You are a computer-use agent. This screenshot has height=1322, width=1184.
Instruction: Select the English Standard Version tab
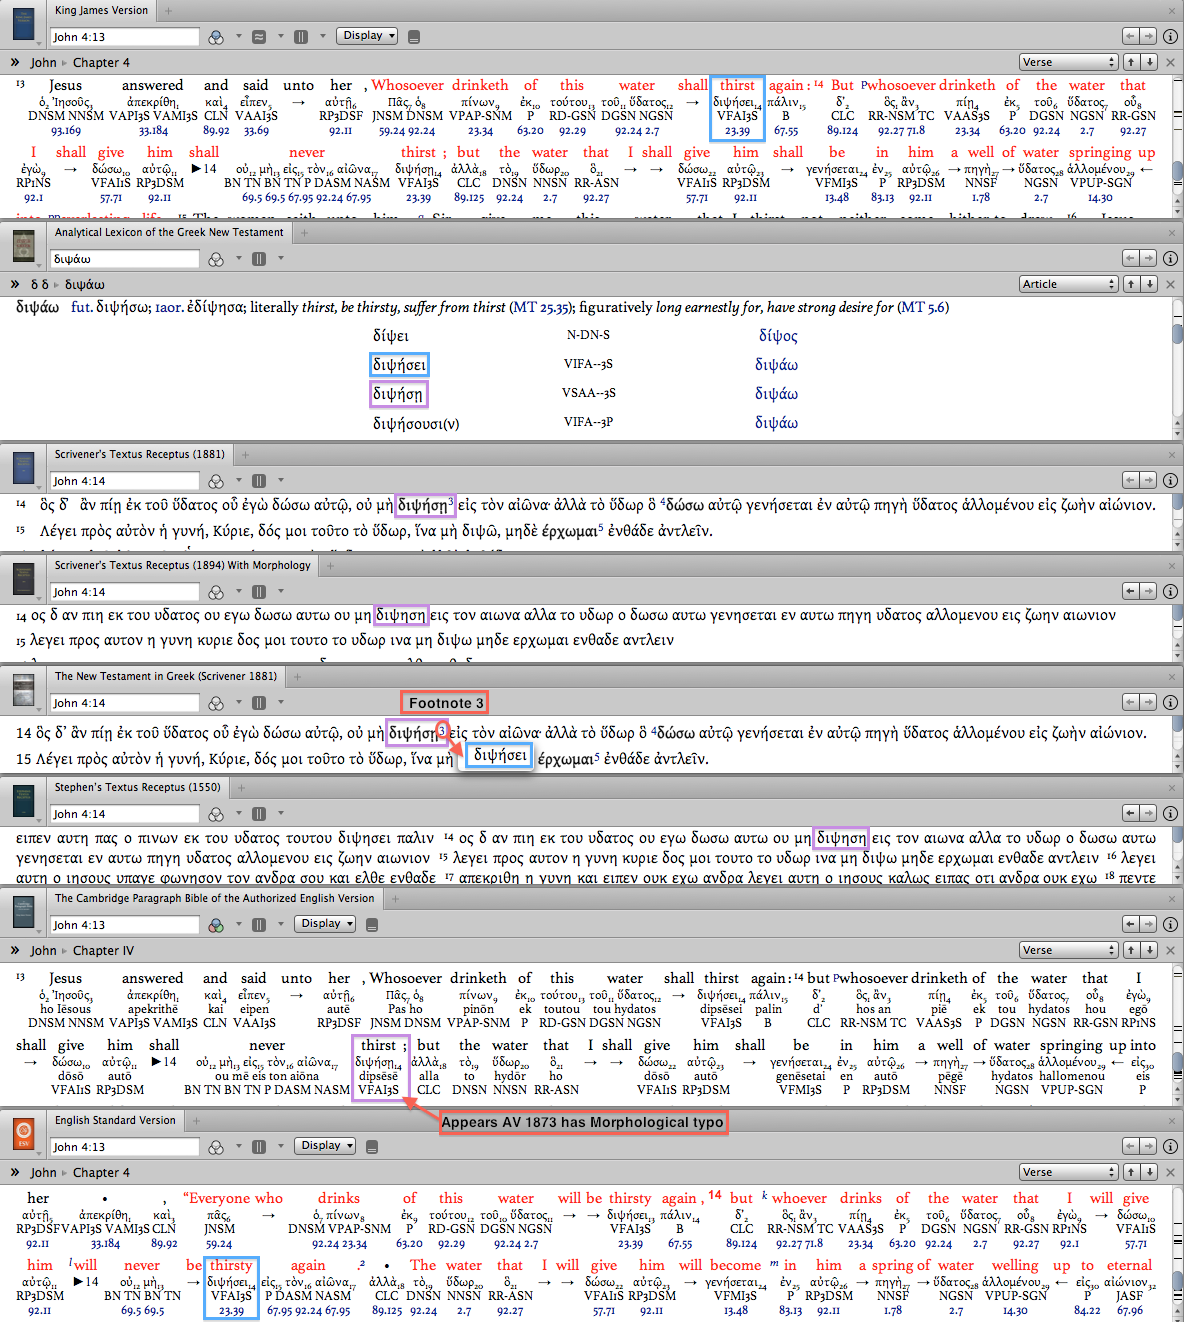[115, 1120]
